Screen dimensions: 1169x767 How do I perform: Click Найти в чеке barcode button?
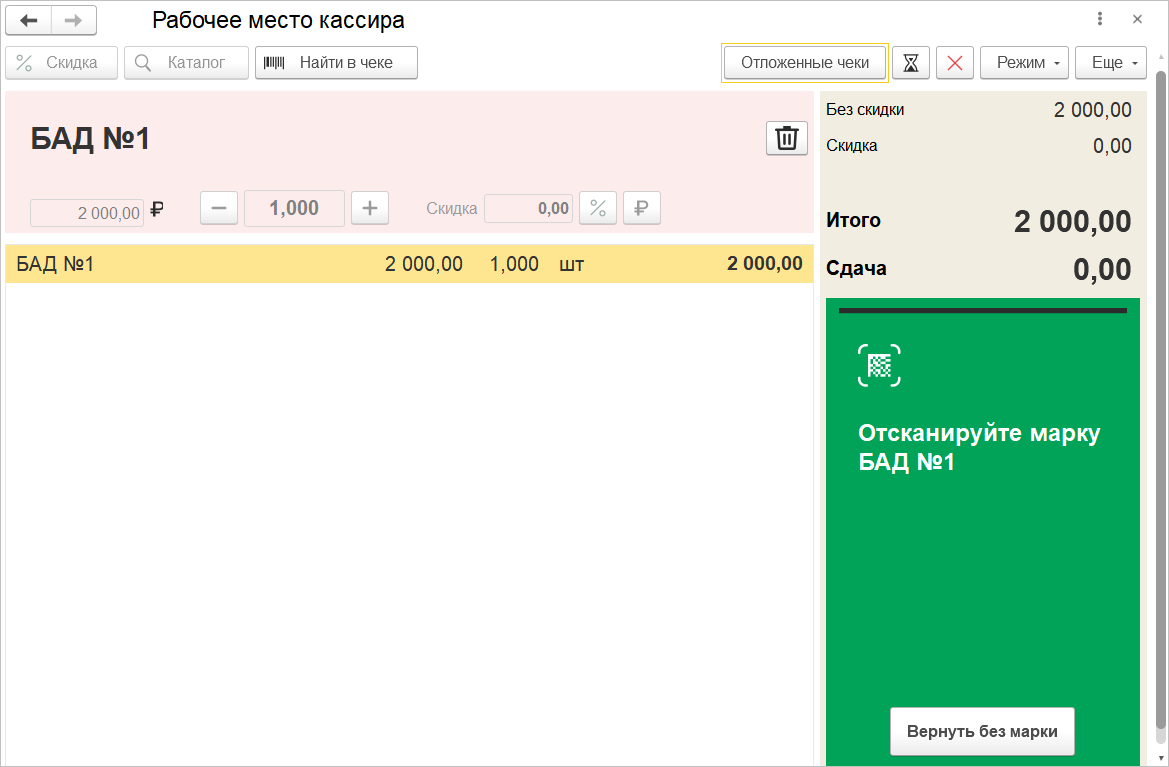pyautogui.click(x=336, y=63)
